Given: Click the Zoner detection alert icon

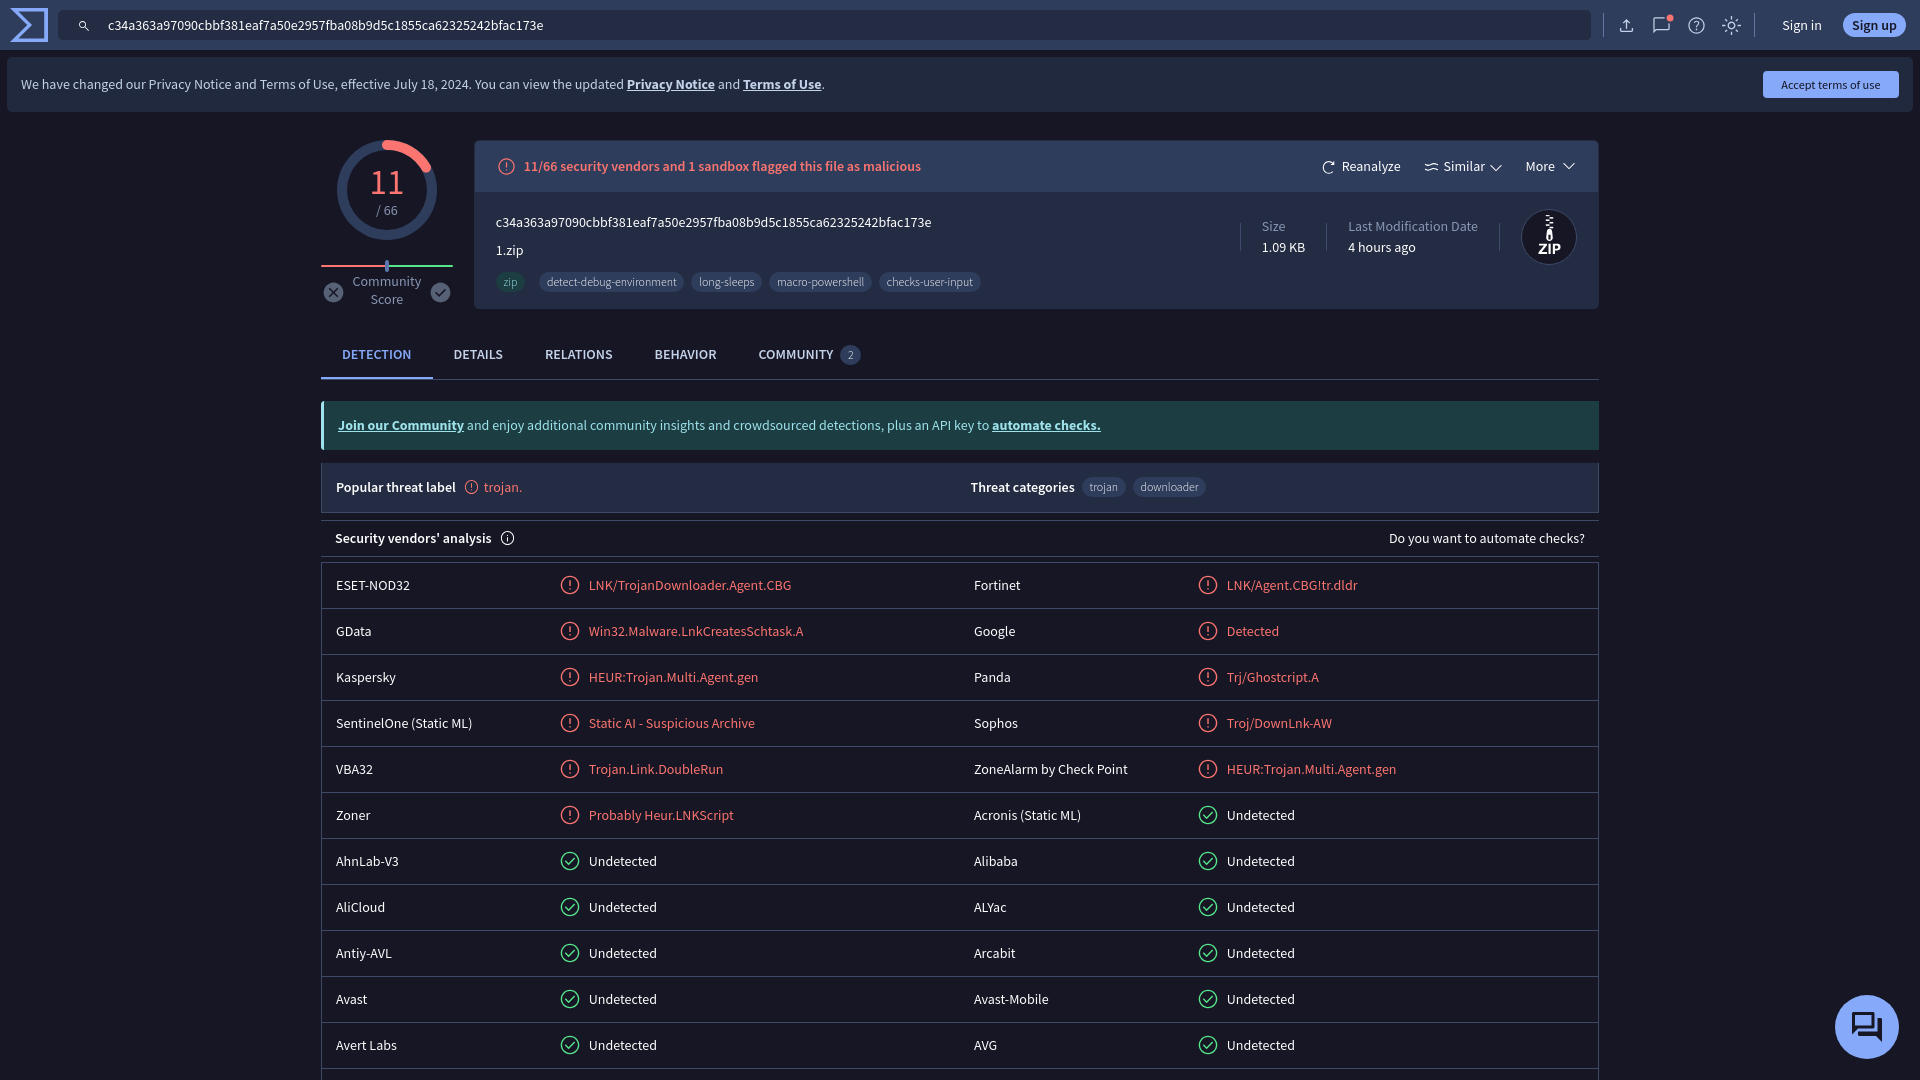Looking at the screenshot, I should [570, 816].
